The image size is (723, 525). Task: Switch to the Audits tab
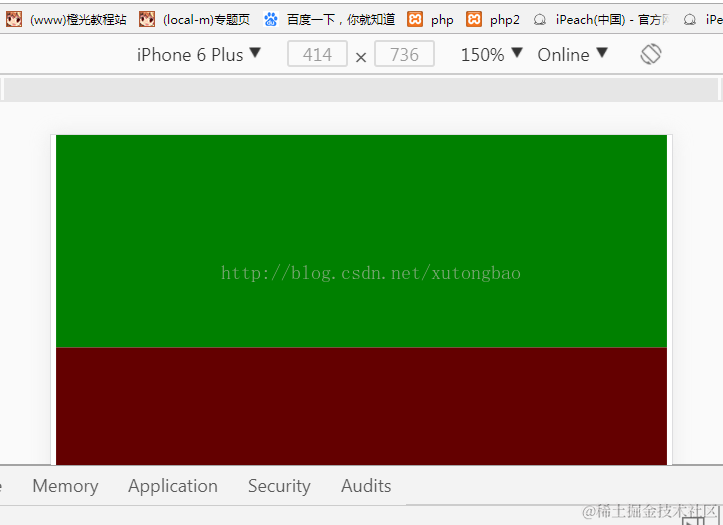(x=366, y=486)
